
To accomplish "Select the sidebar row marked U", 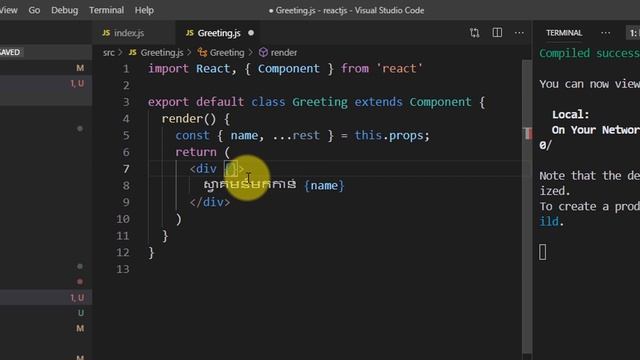I will pyautogui.click(x=46, y=313).
